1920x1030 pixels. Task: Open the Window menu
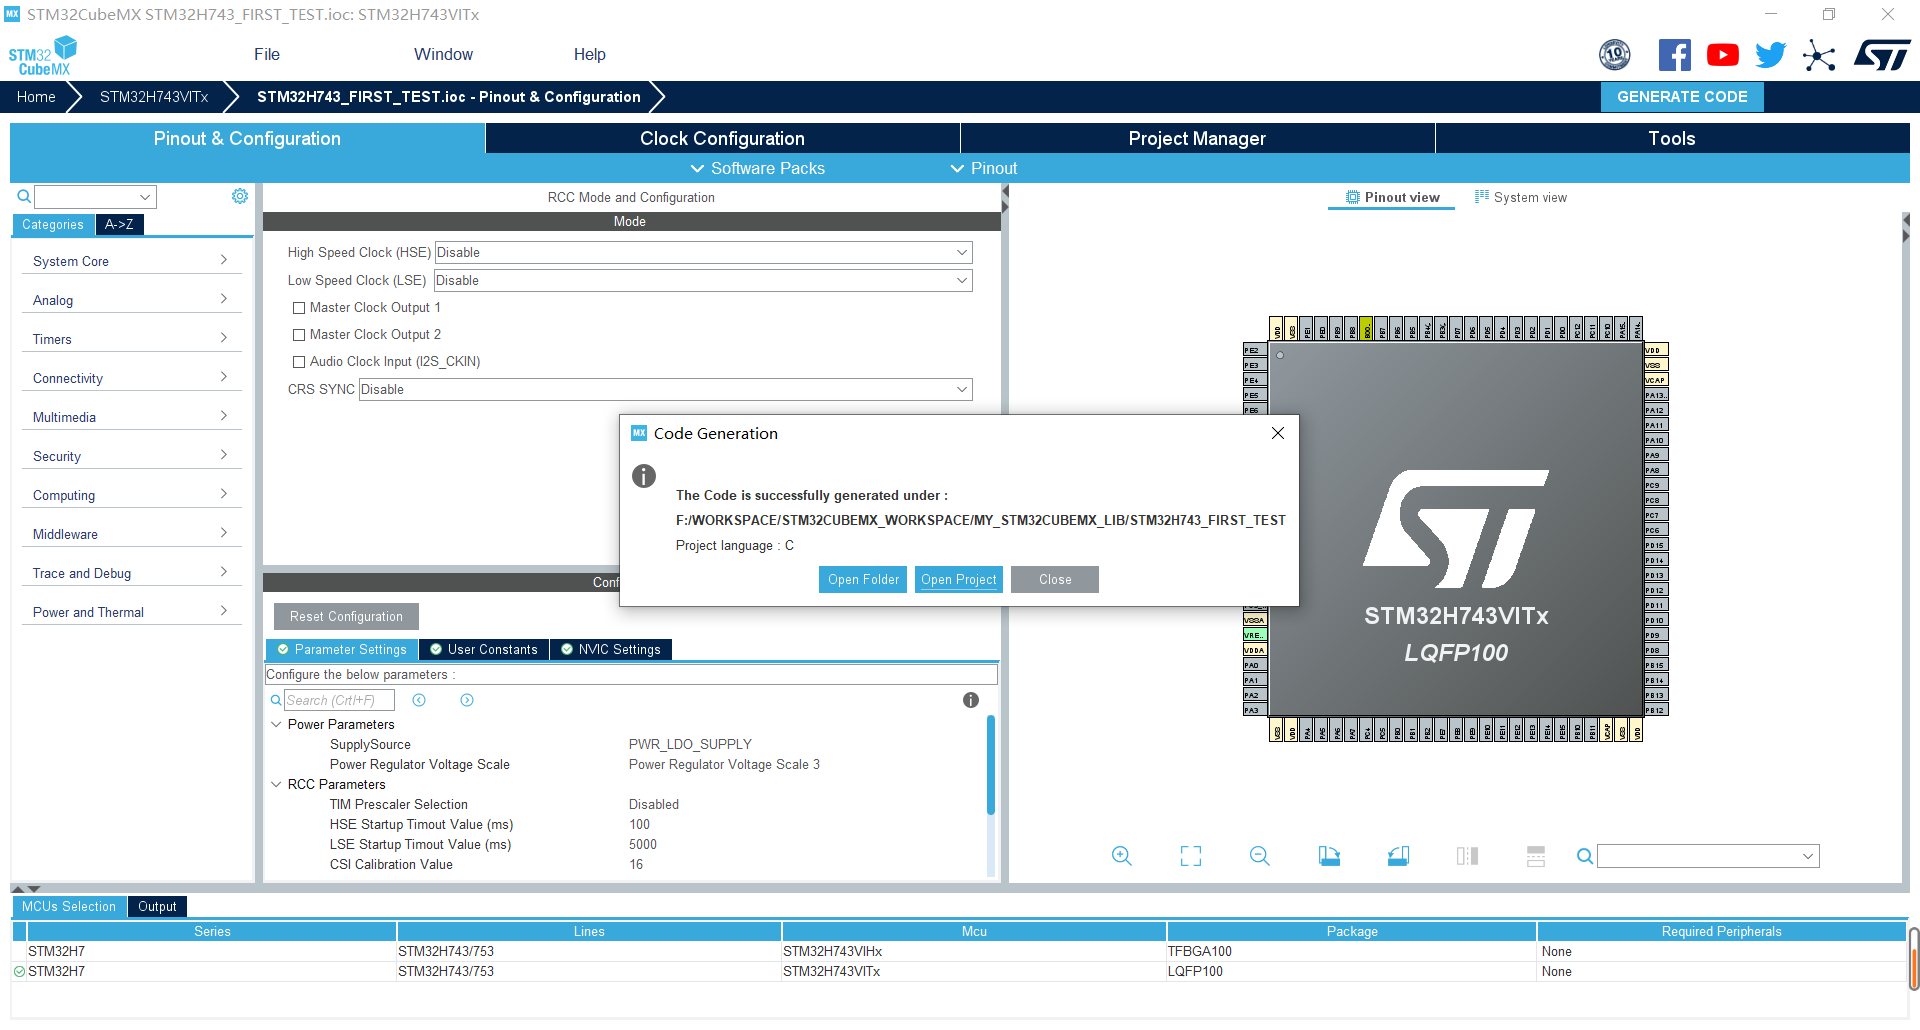pyautogui.click(x=443, y=54)
